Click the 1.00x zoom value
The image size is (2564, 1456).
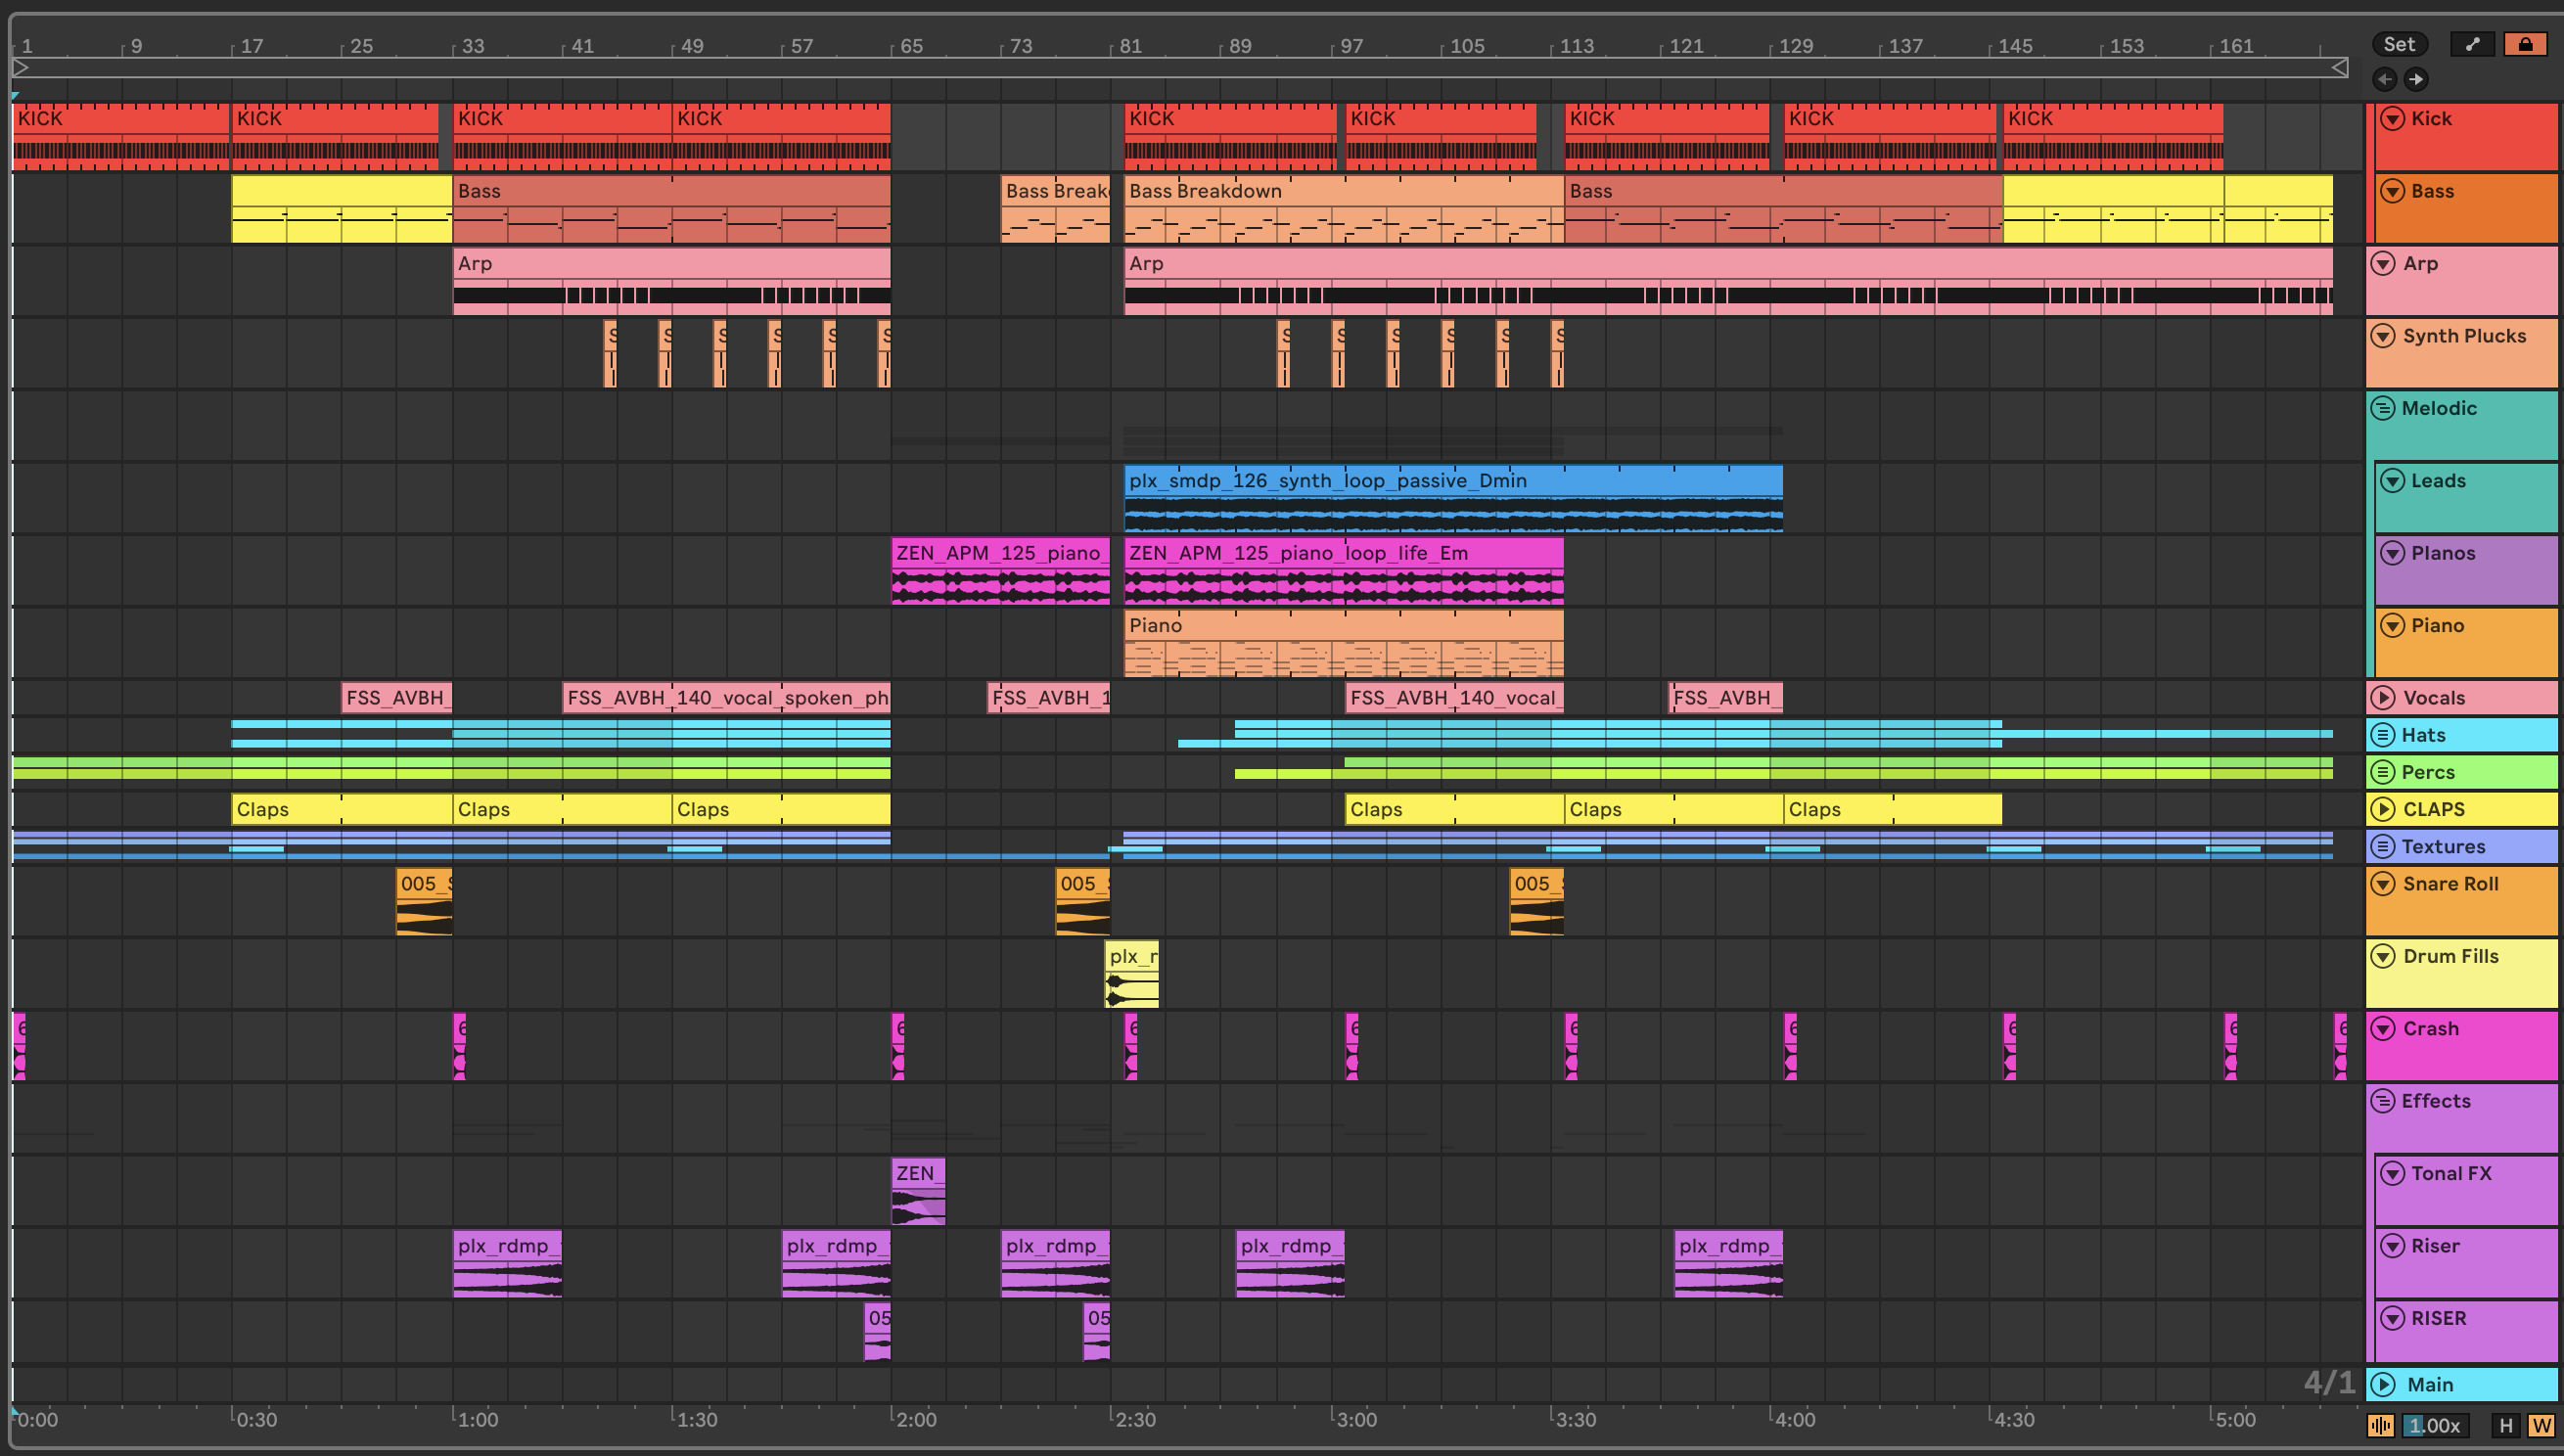click(2434, 1426)
